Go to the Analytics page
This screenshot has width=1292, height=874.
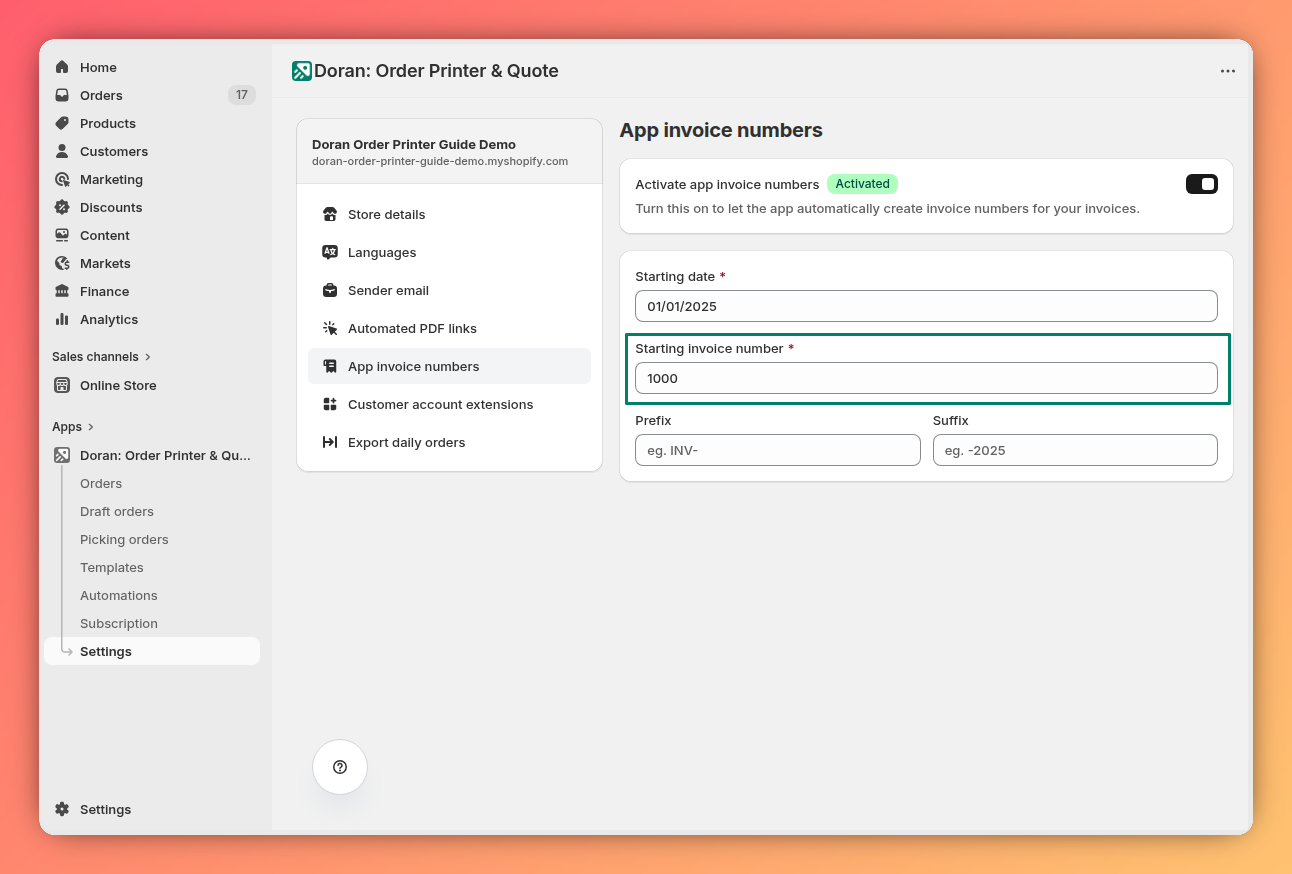(107, 319)
